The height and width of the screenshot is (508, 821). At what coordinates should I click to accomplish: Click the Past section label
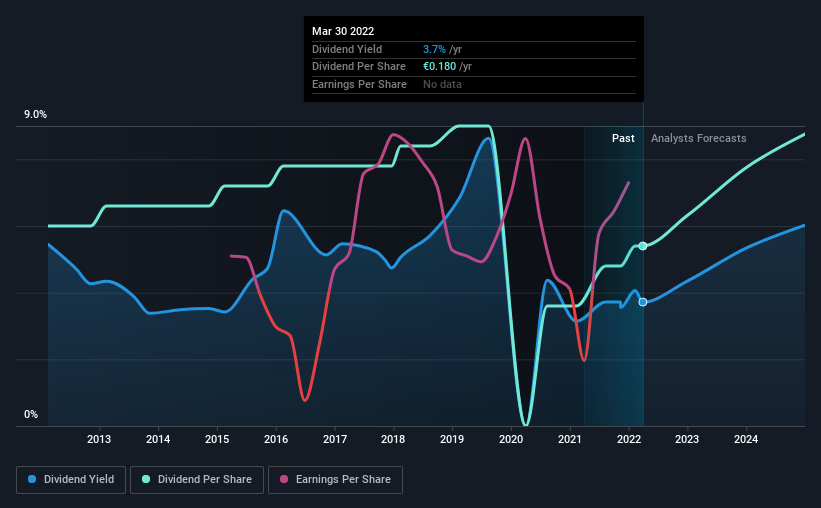tap(623, 138)
